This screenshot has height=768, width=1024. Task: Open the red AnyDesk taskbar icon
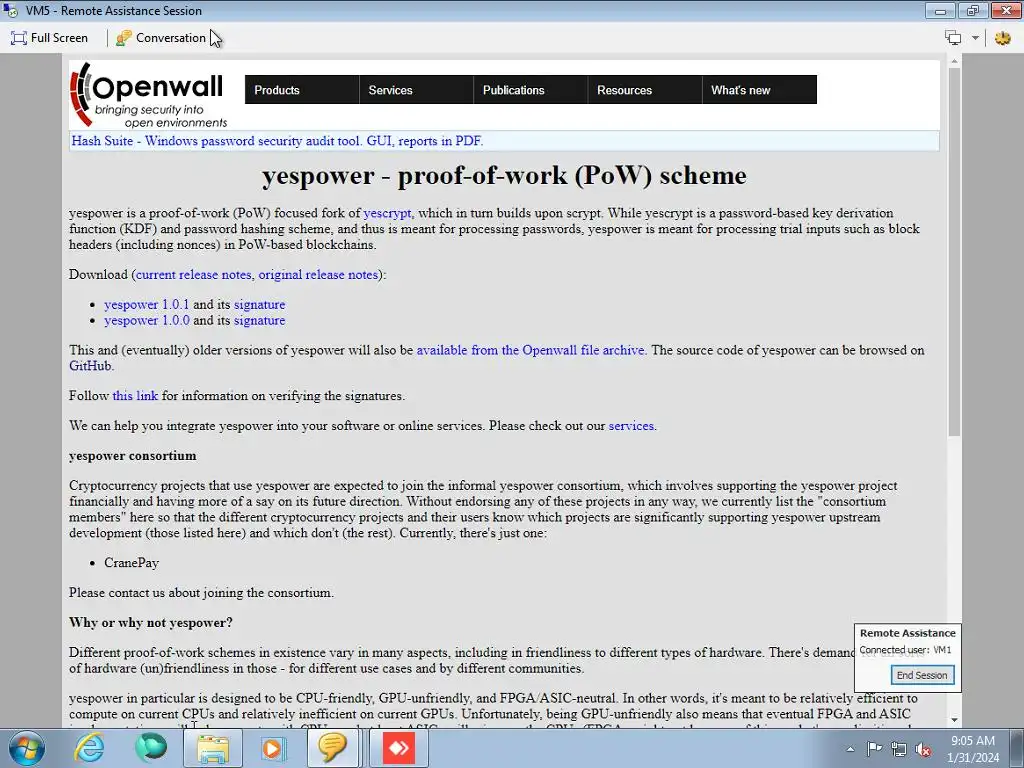click(x=398, y=748)
